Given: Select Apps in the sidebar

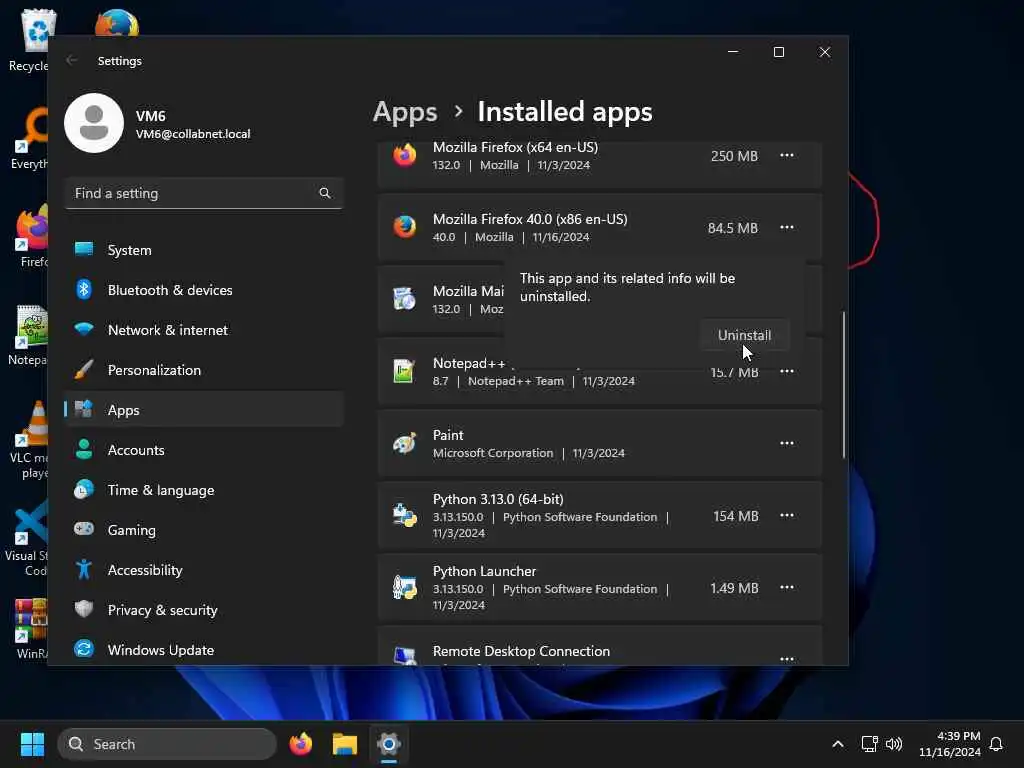Looking at the screenshot, I should (204, 410).
